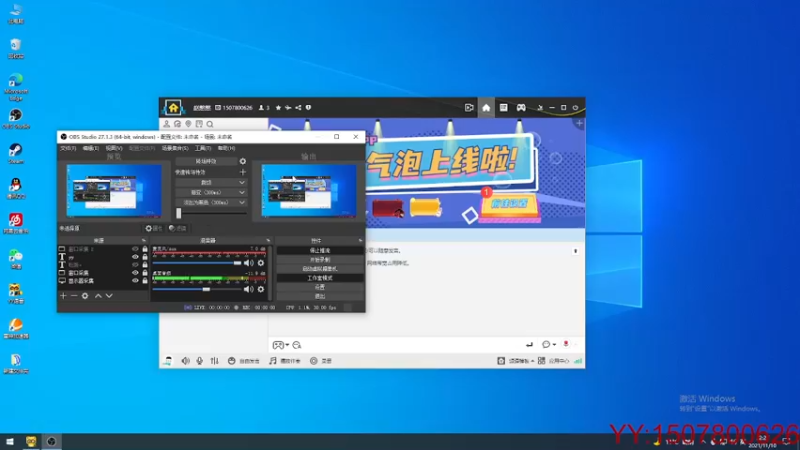The image size is (800, 450).
Task: Open settings gear for microphone audio channel
Action: tap(261, 263)
